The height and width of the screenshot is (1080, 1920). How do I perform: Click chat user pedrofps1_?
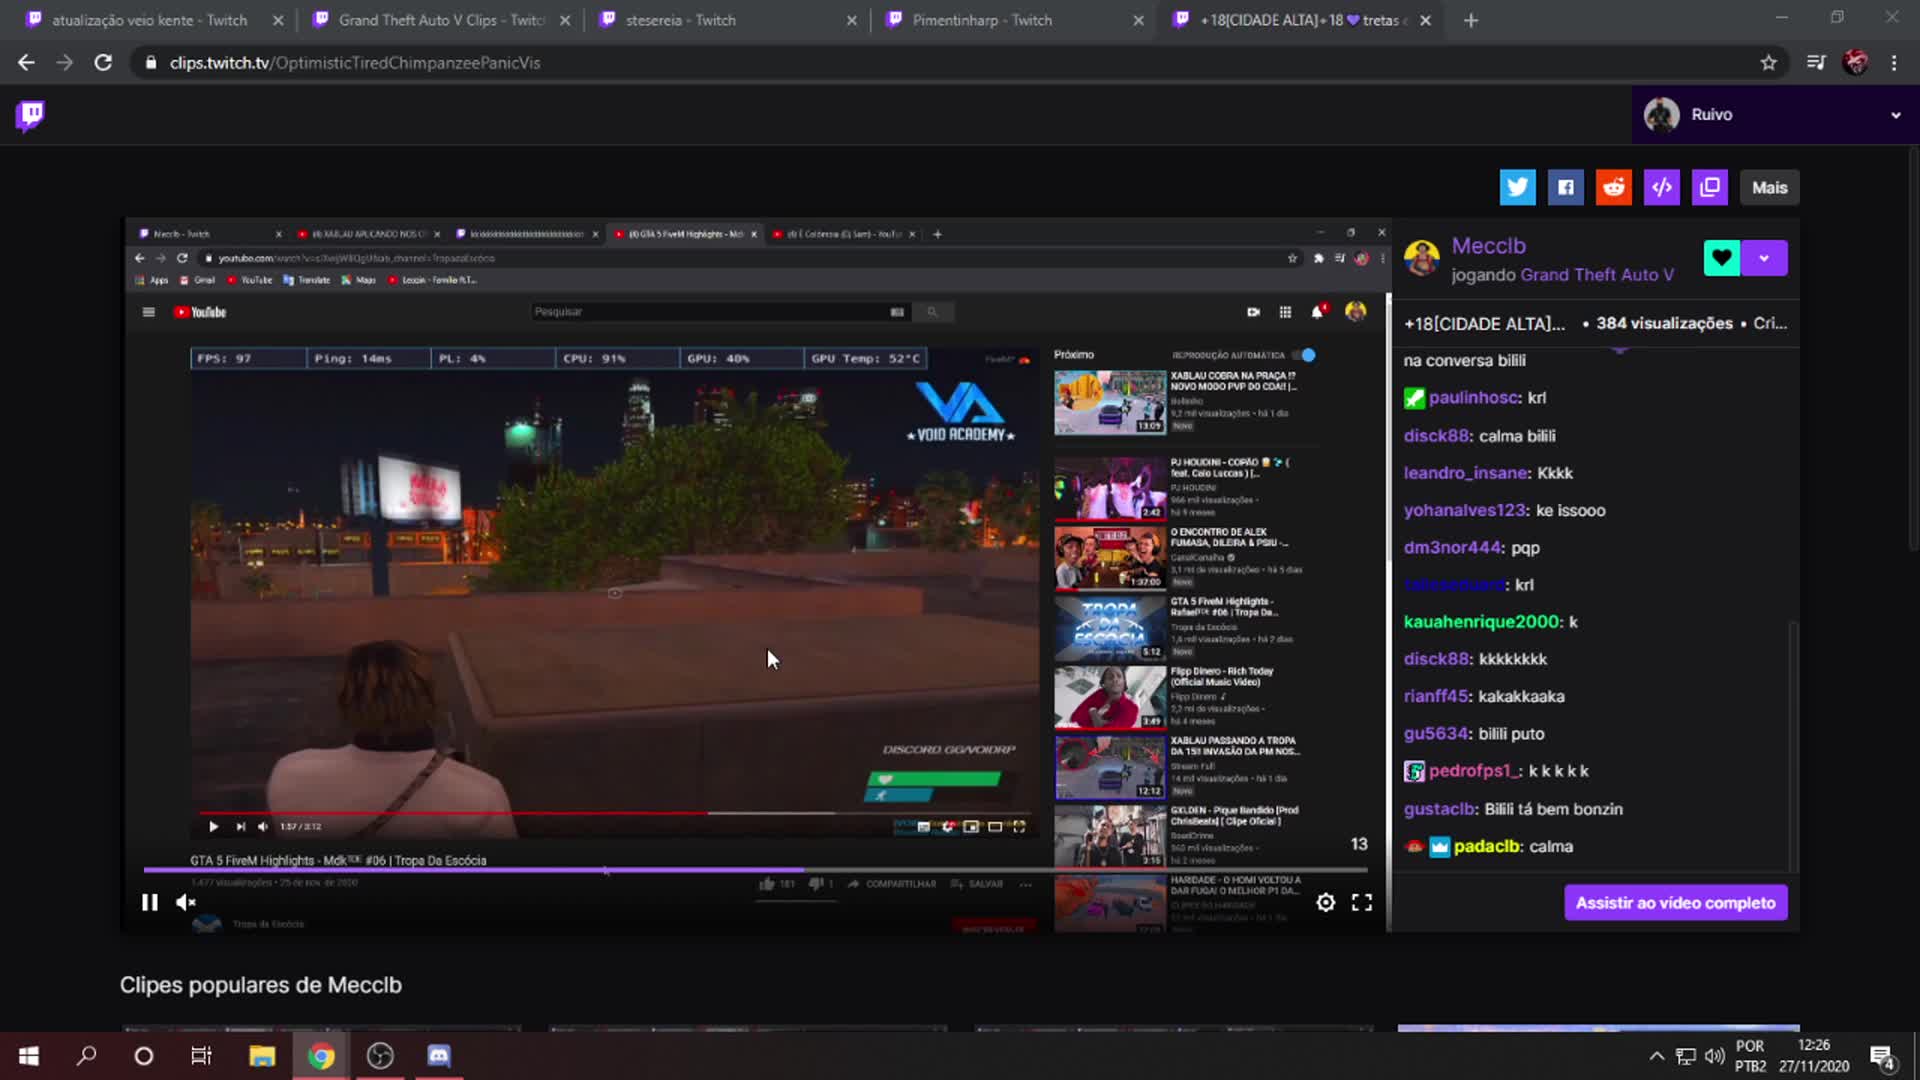point(1475,771)
